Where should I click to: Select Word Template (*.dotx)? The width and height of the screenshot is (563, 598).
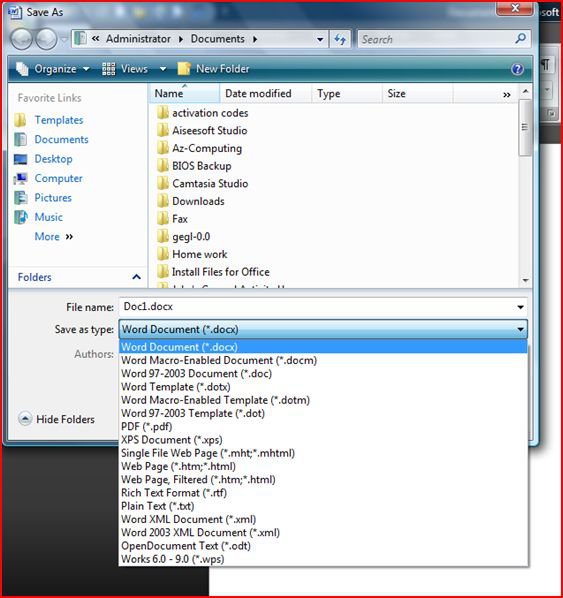coord(323,387)
